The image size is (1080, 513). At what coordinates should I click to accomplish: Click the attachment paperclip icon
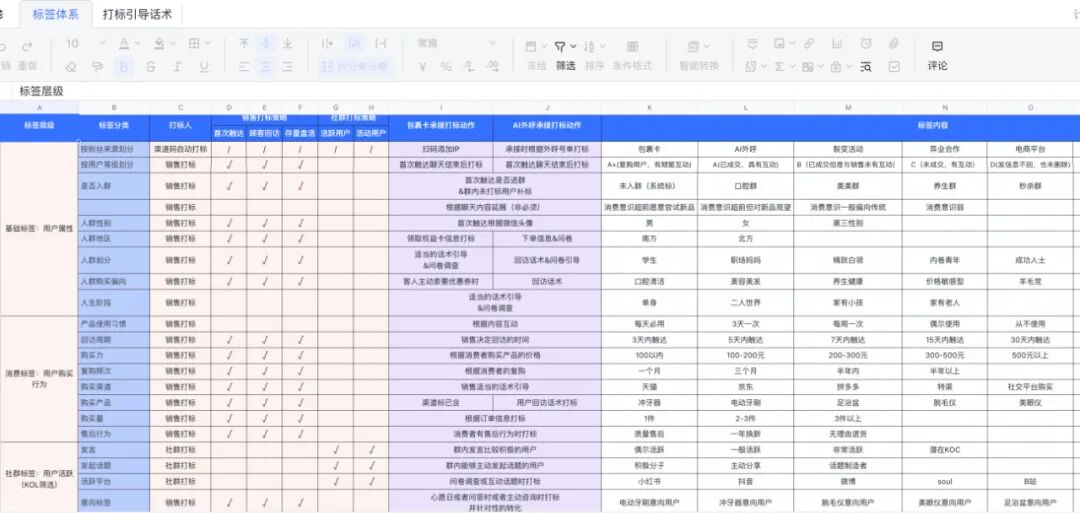[x=893, y=43]
